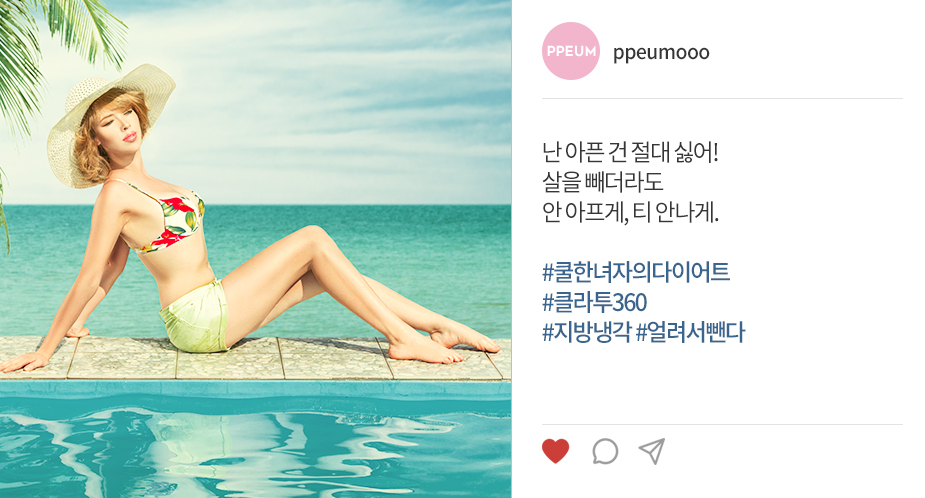Open the hashtag #쿨한녀자의다이어트
This screenshot has height=498, width=925.
click(x=636, y=272)
